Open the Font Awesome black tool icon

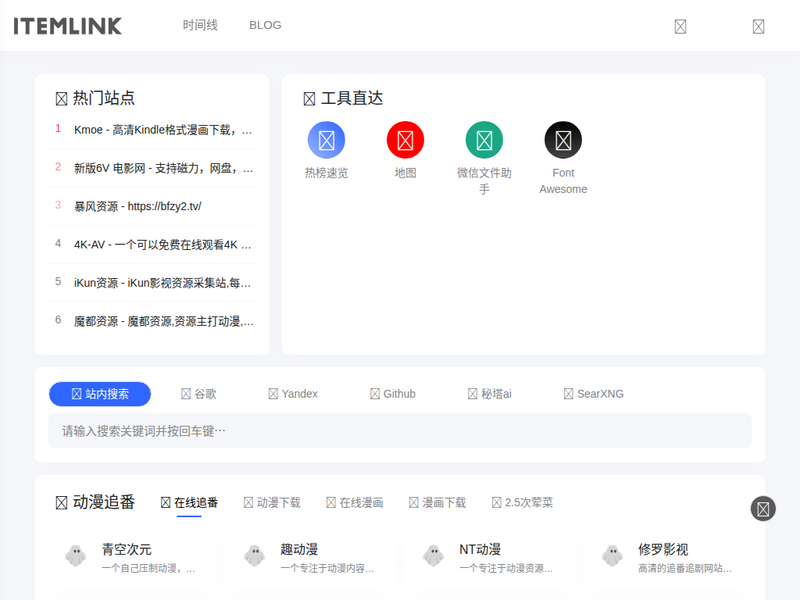tap(563, 140)
